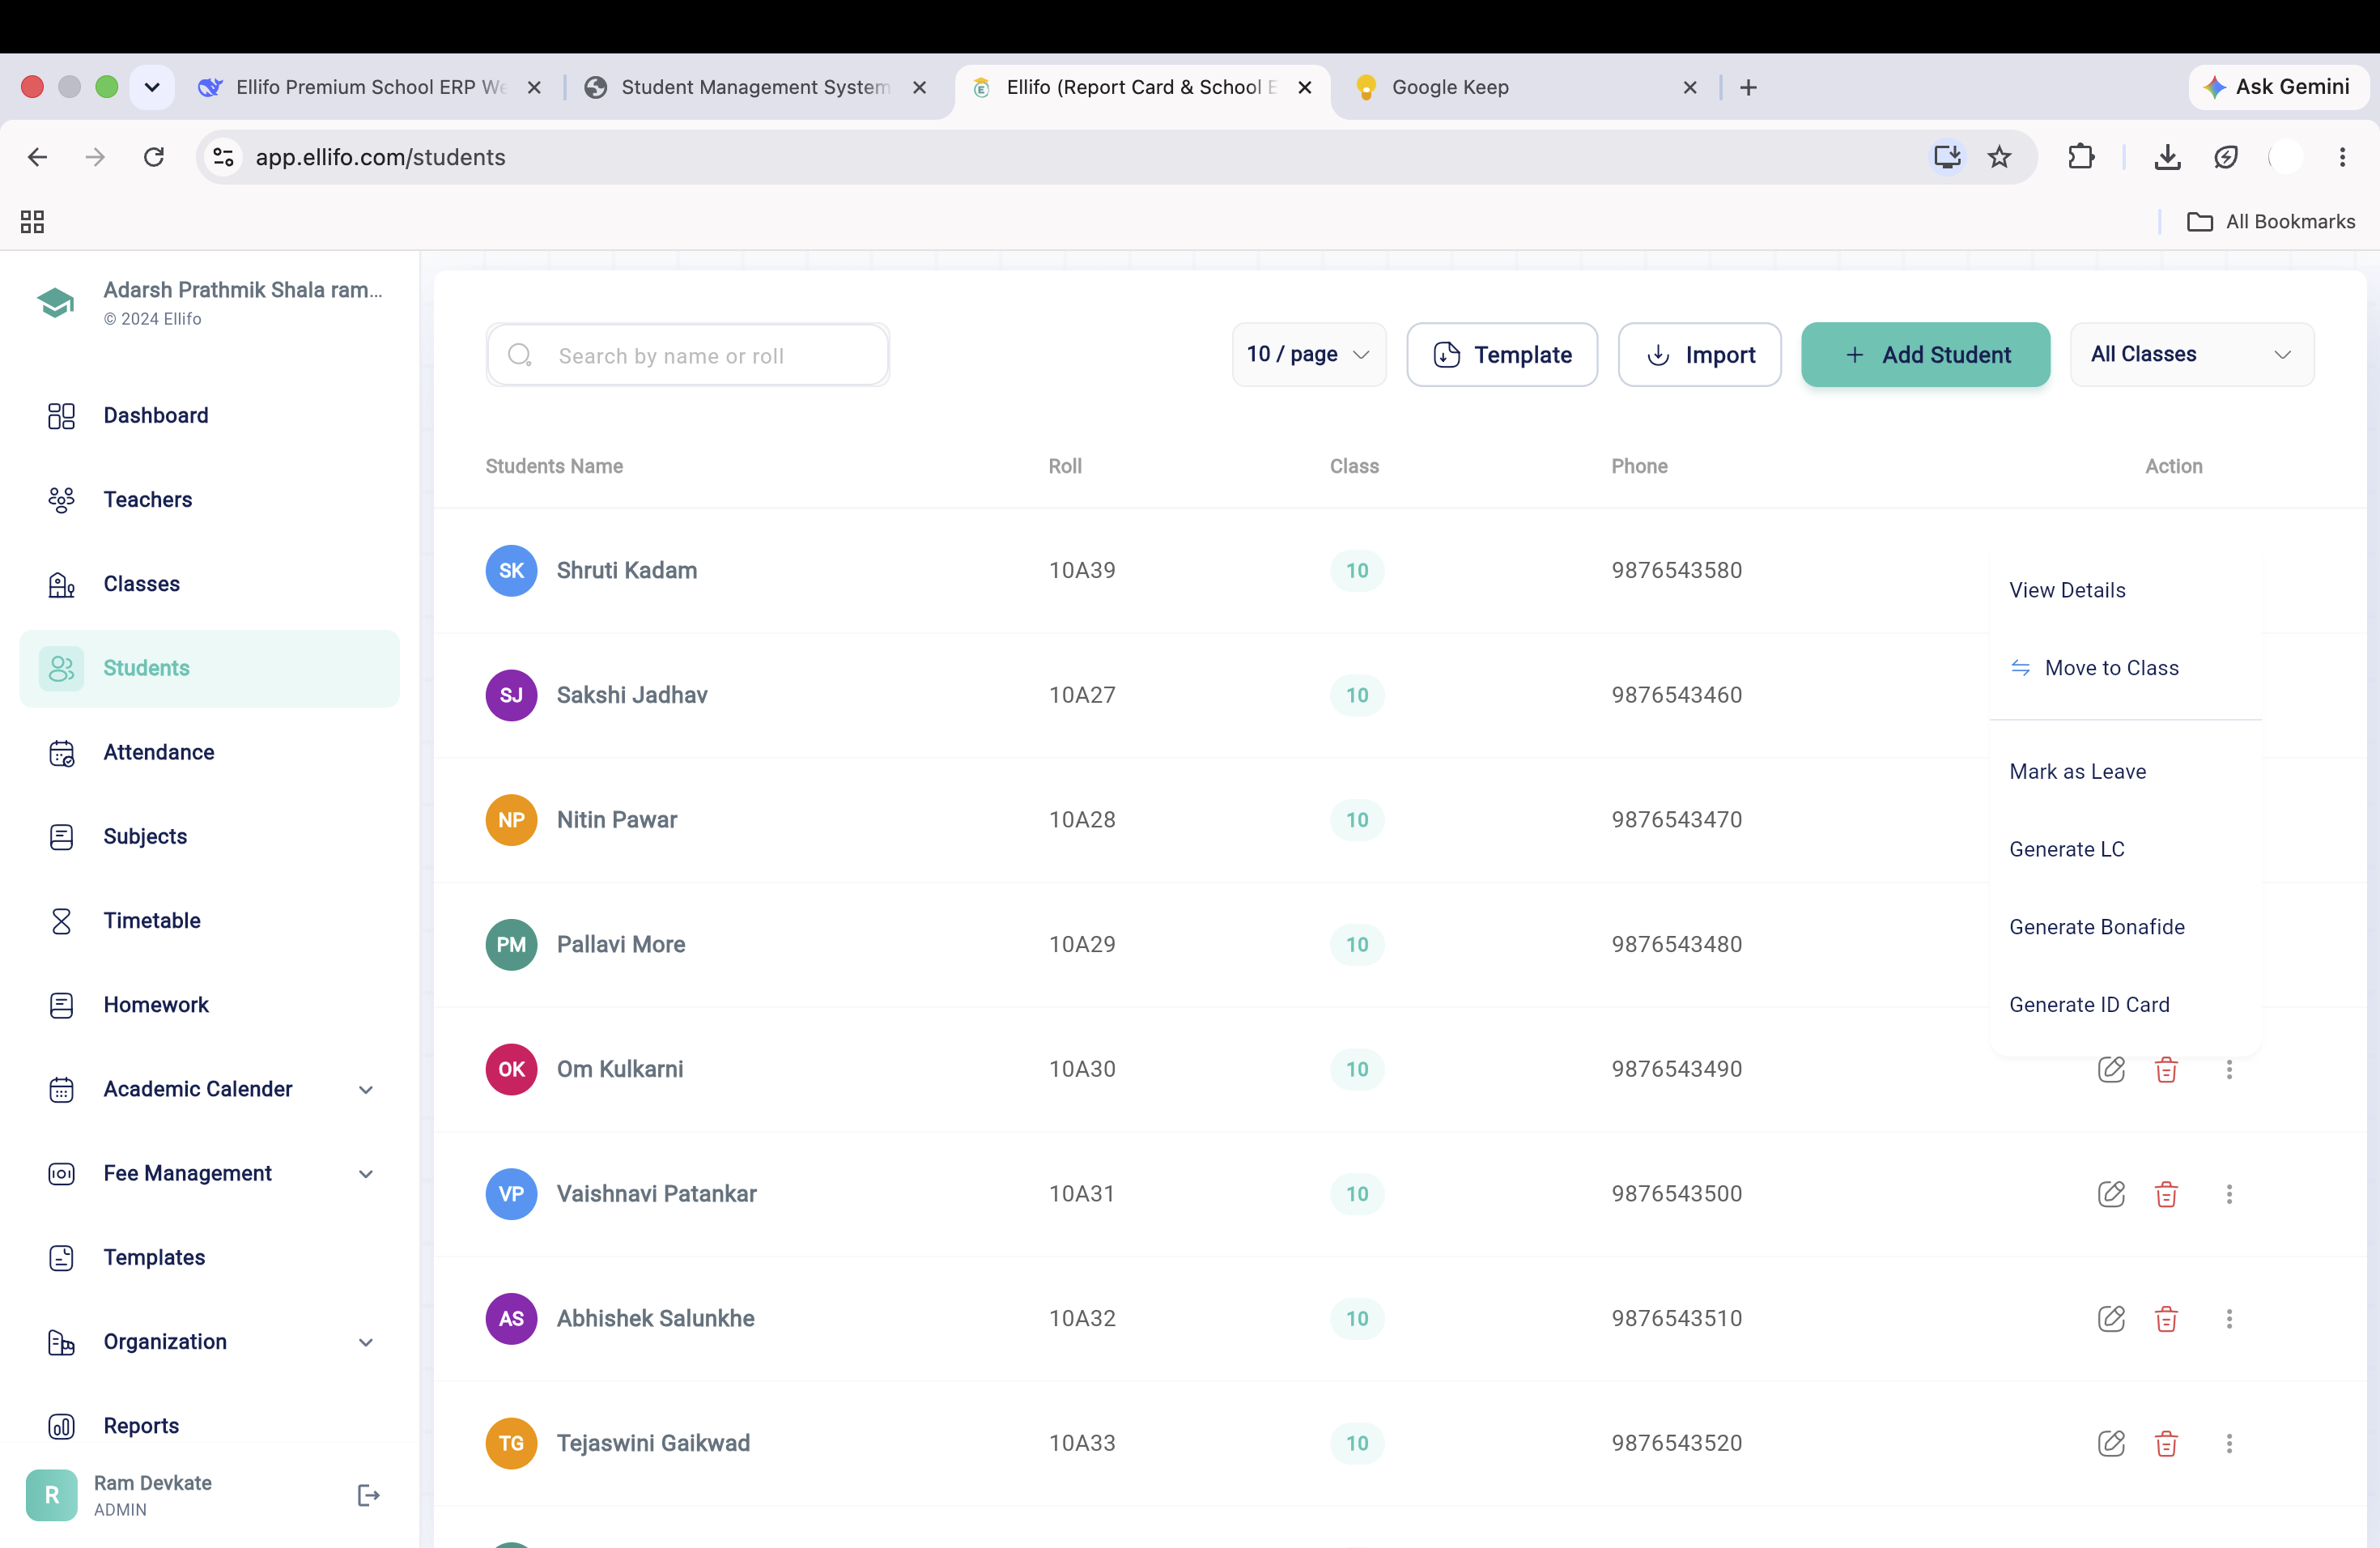2380x1548 pixels.
Task: Click the Import button
Action: pos(1699,354)
